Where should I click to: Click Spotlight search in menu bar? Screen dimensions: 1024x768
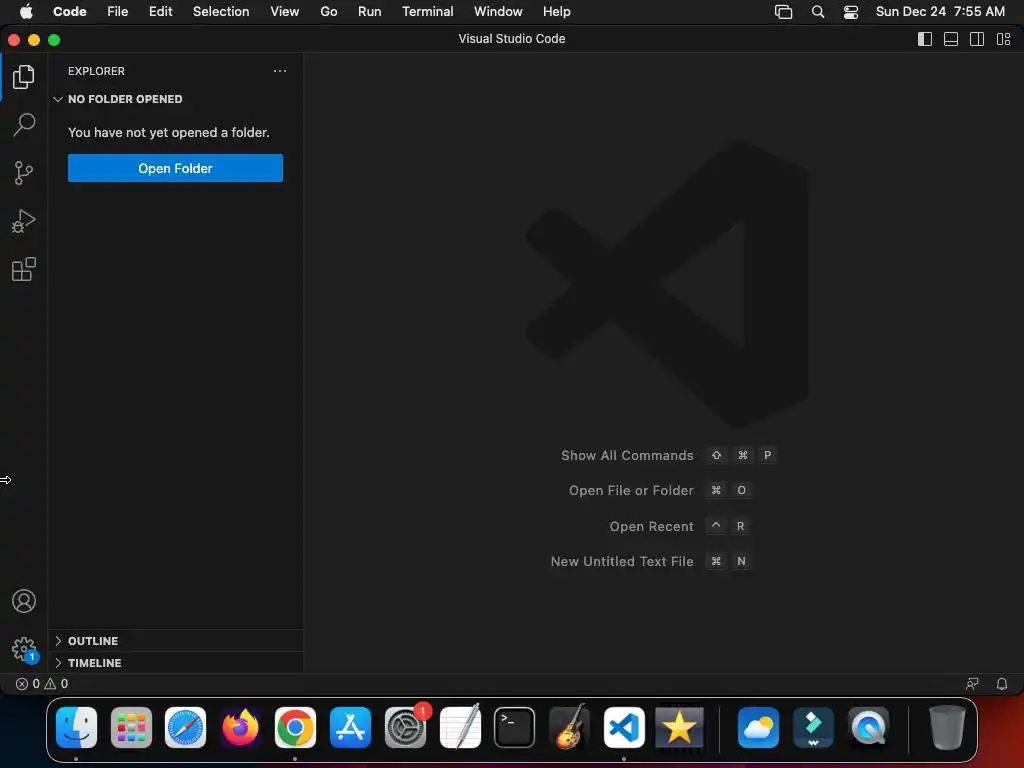point(818,12)
